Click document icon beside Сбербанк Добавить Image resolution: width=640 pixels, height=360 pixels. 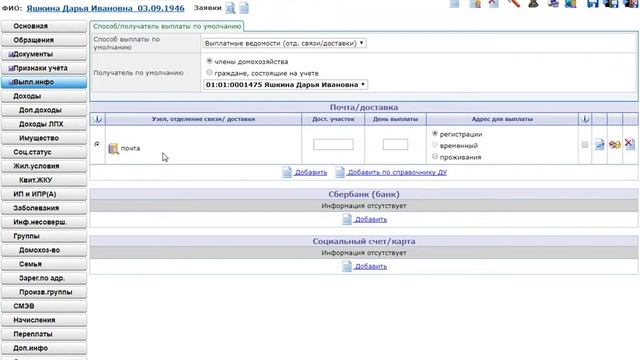pyautogui.click(x=347, y=219)
